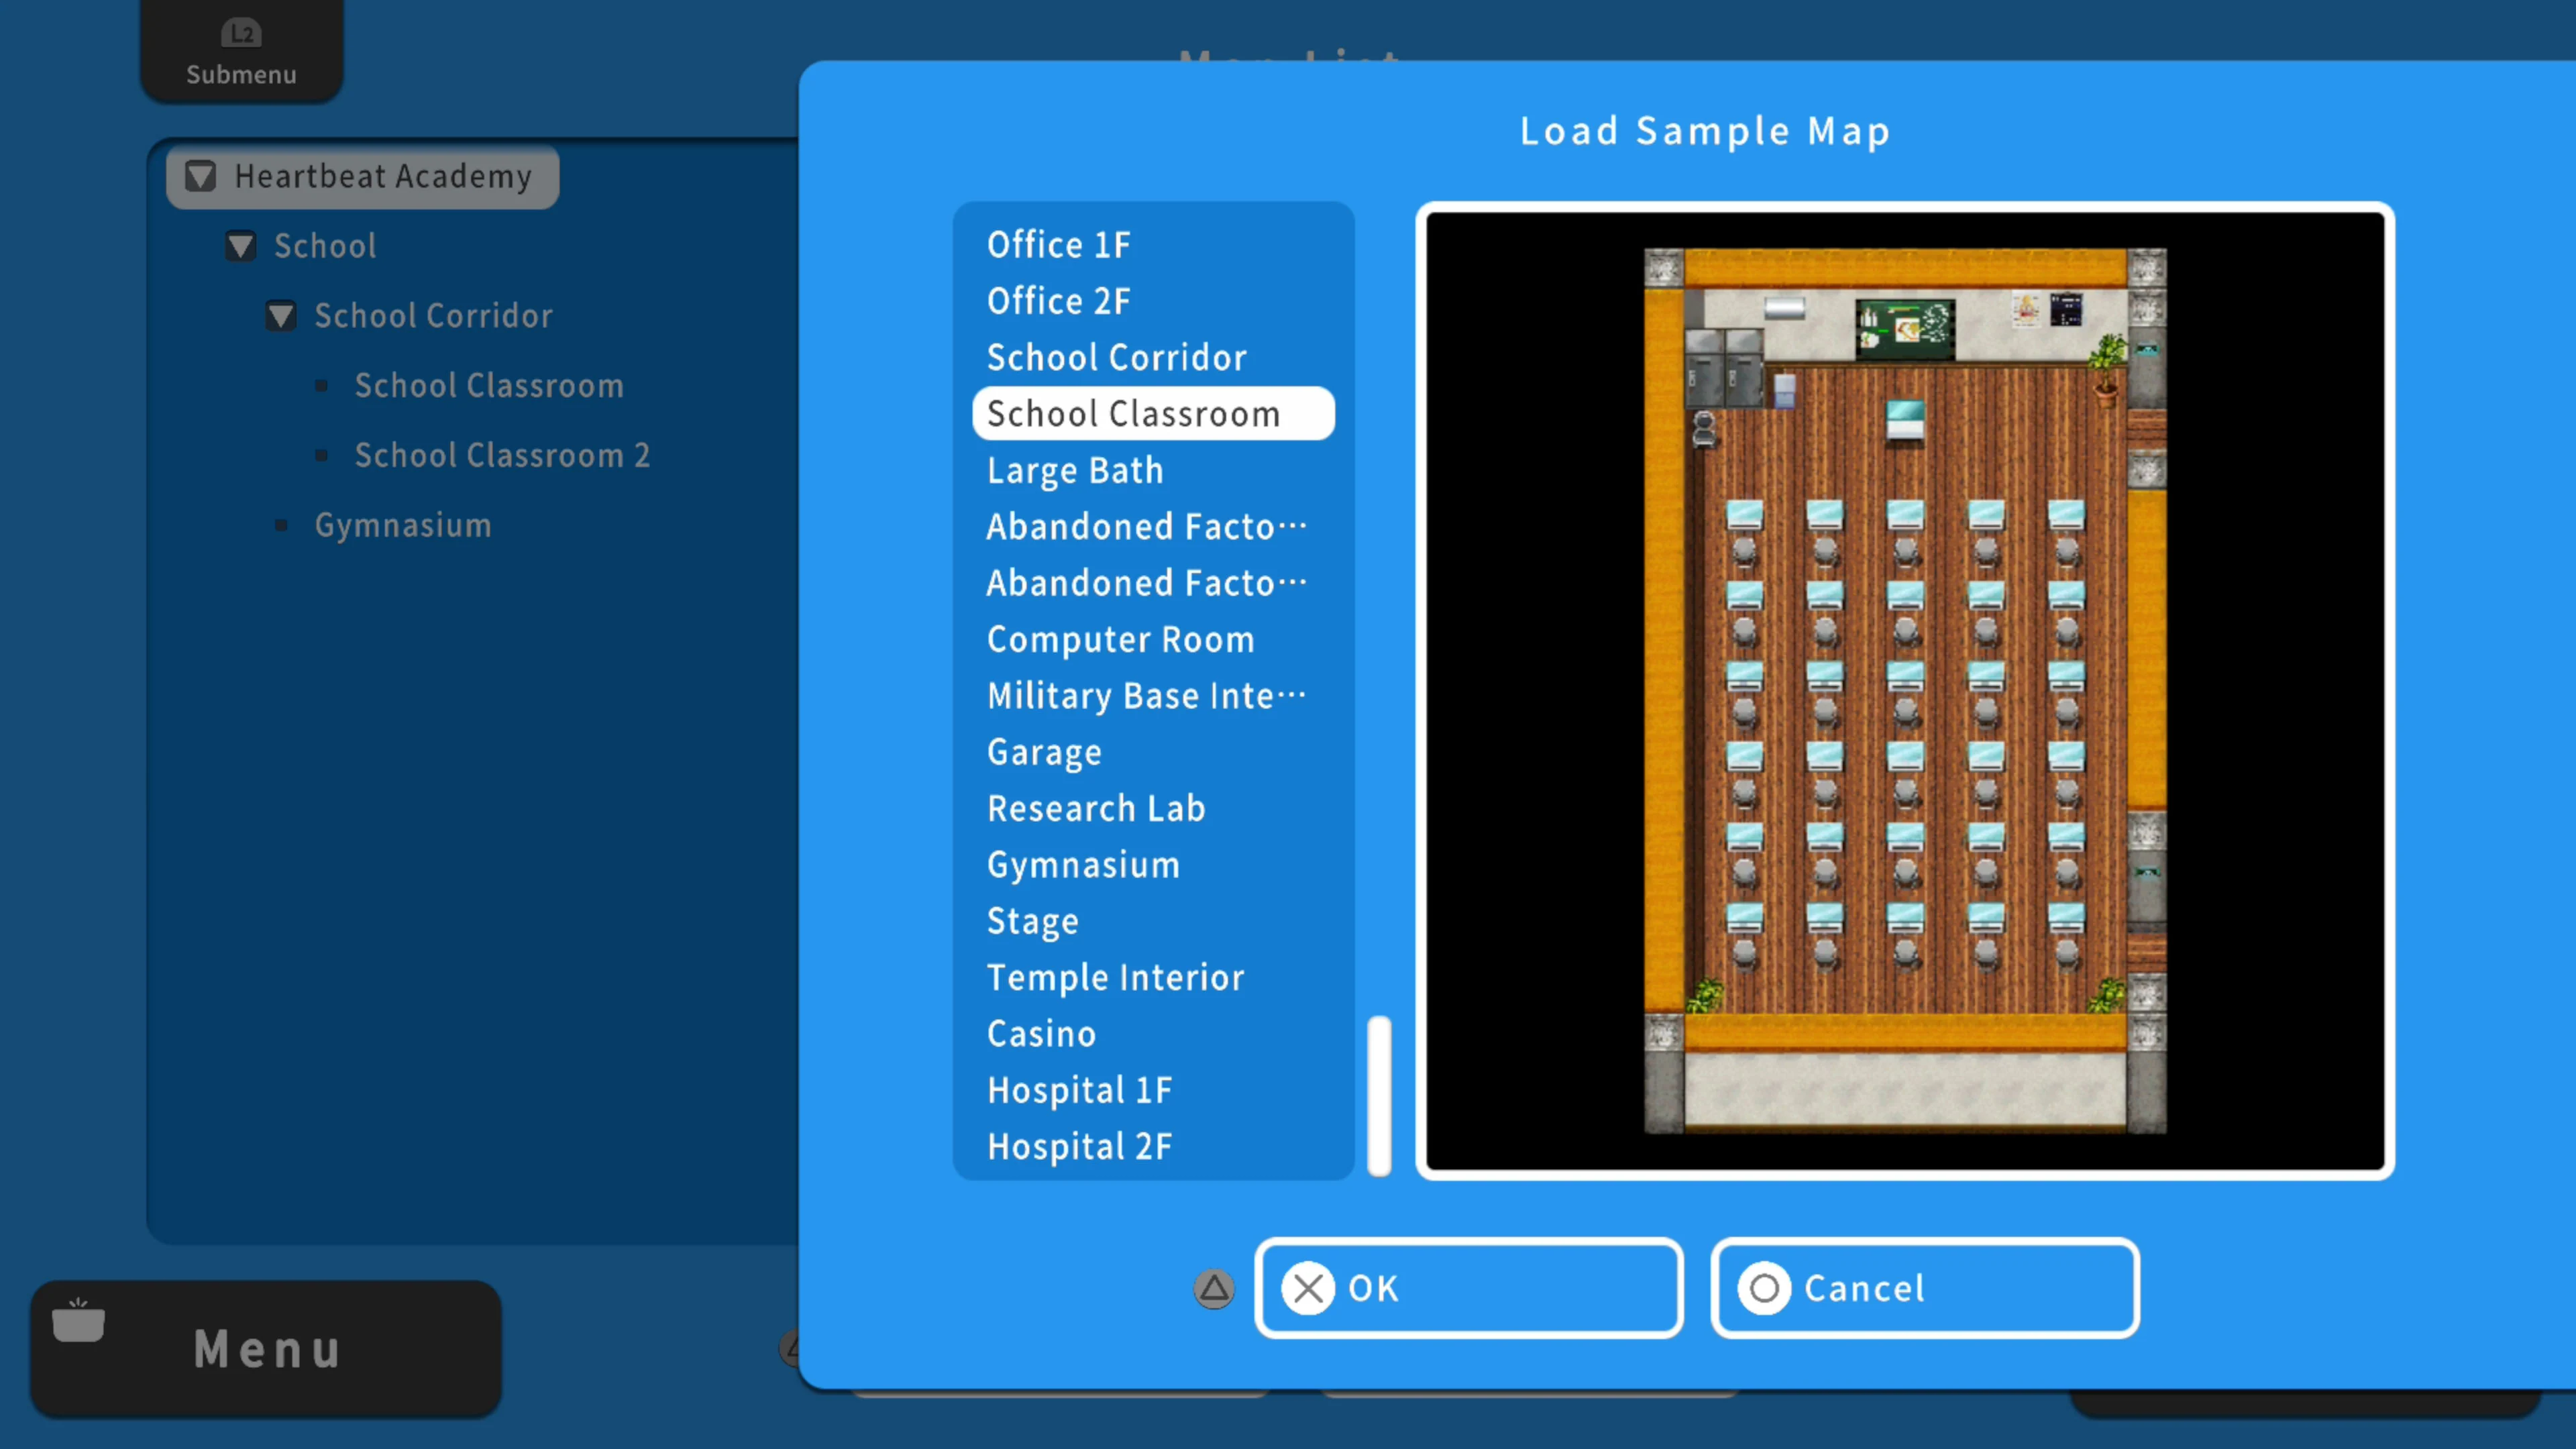This screenshot has width=2576, height=1449.
Task: Collapse the School tree node
Action: pos(241,246)
